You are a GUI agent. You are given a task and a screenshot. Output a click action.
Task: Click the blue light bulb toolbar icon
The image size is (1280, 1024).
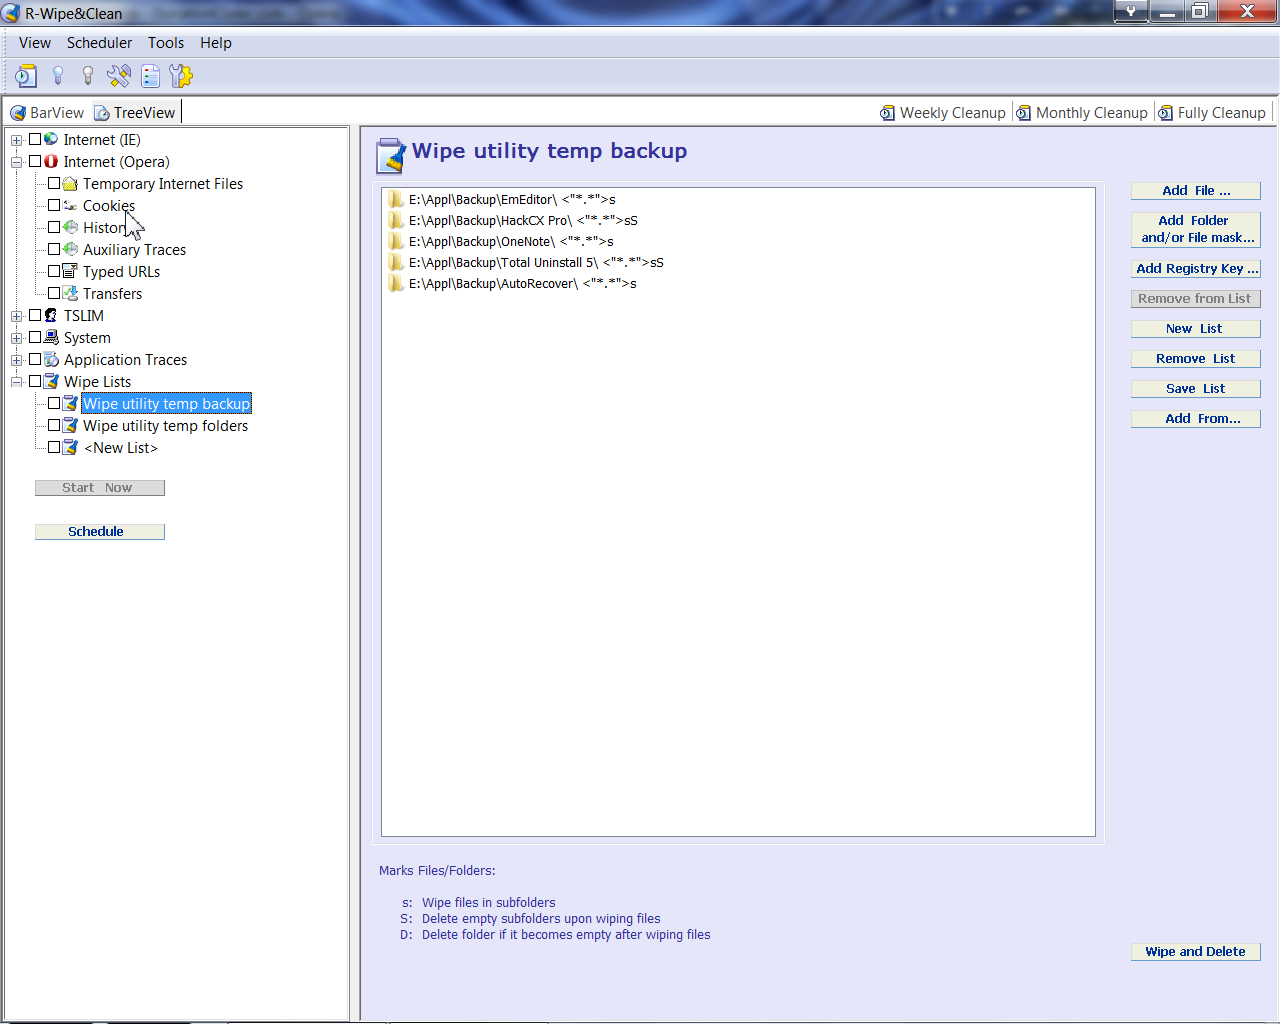(58, 76)
